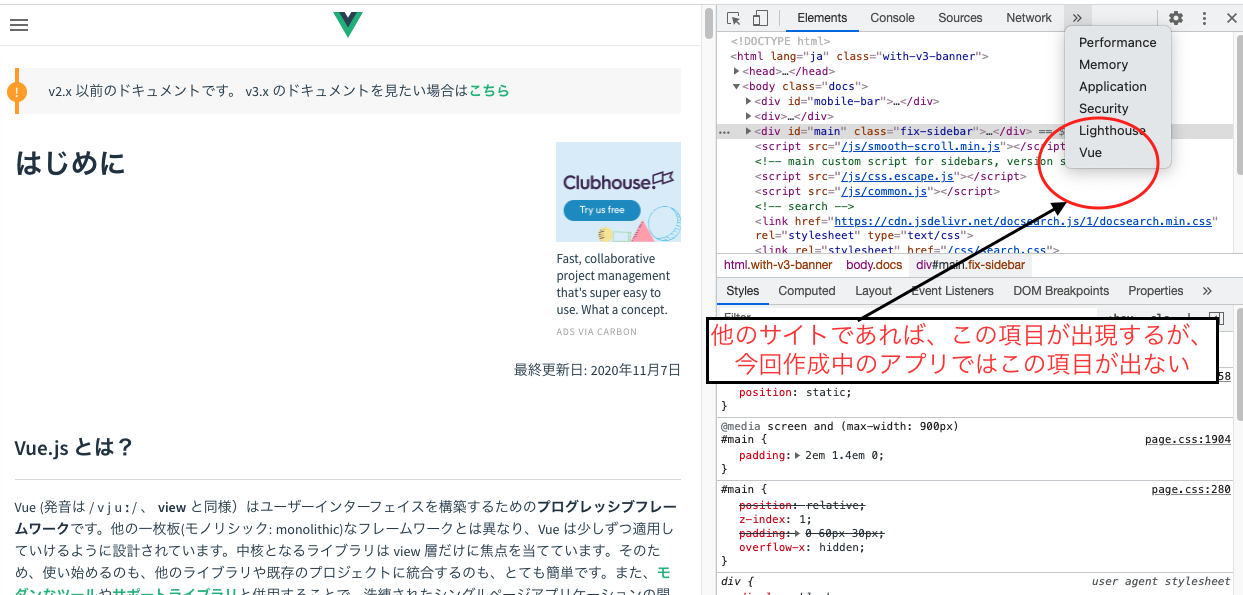Click the Try us free button
Screen dimensions: 1243x595
click(601, 210)
